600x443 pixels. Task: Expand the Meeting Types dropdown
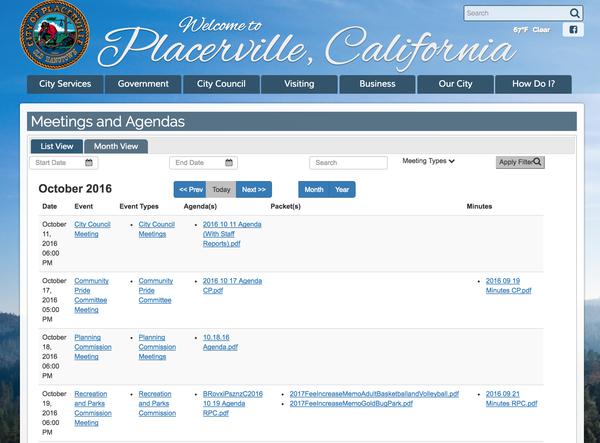pos(428,161)
